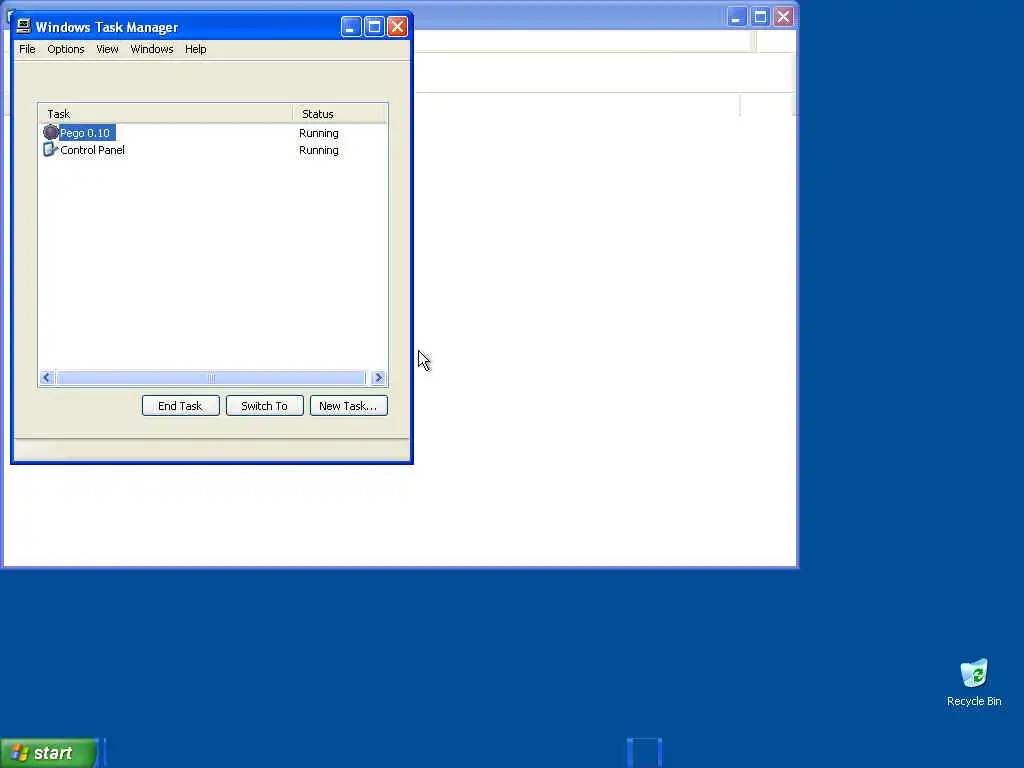Click the task list scrollbar left arrow

click(46, 377)
